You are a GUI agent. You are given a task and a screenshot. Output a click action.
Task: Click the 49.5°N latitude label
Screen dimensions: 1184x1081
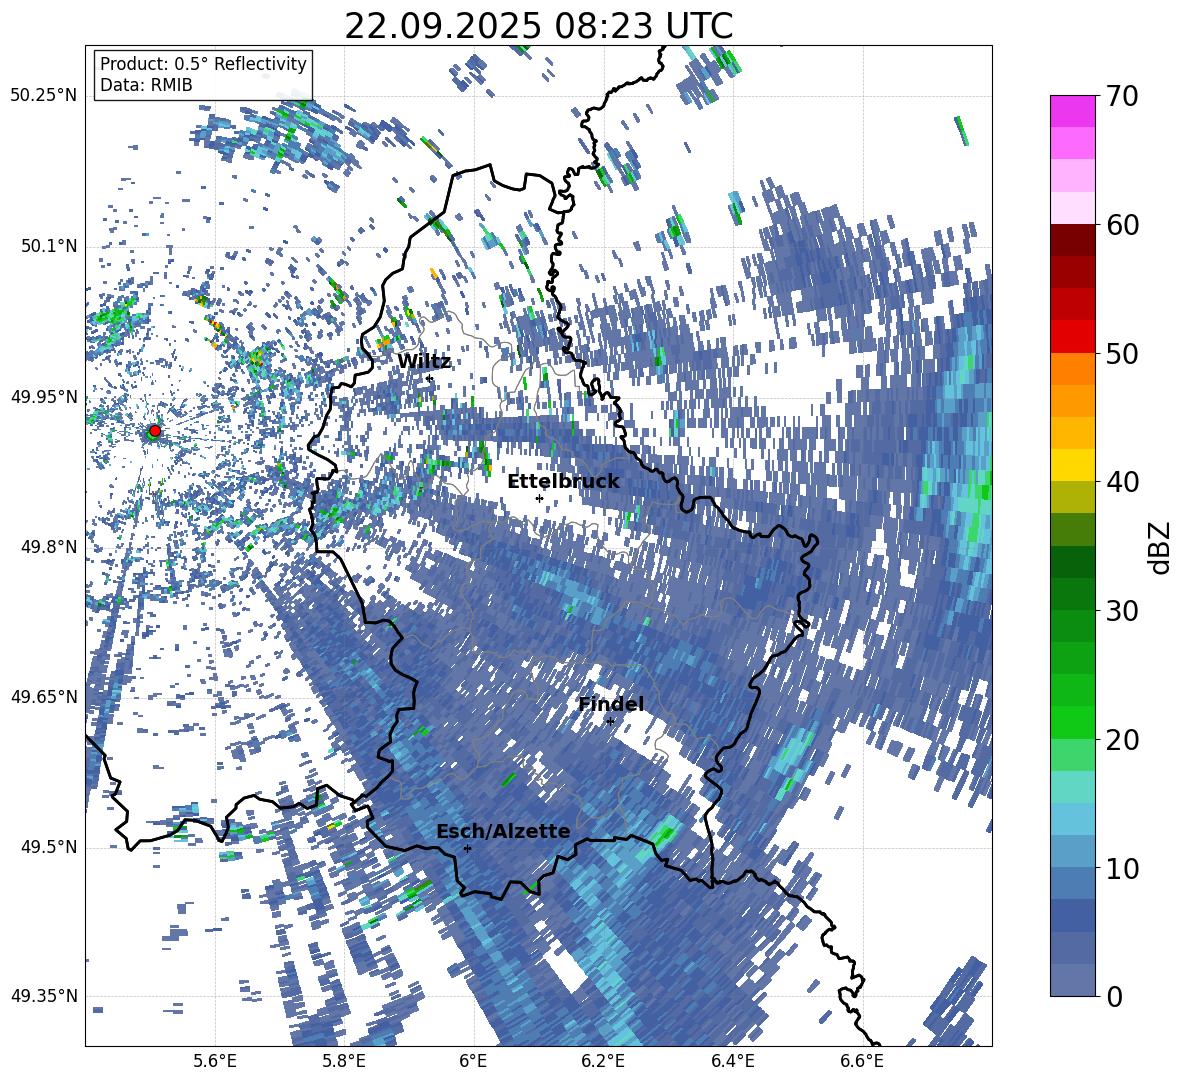[48, 846]
